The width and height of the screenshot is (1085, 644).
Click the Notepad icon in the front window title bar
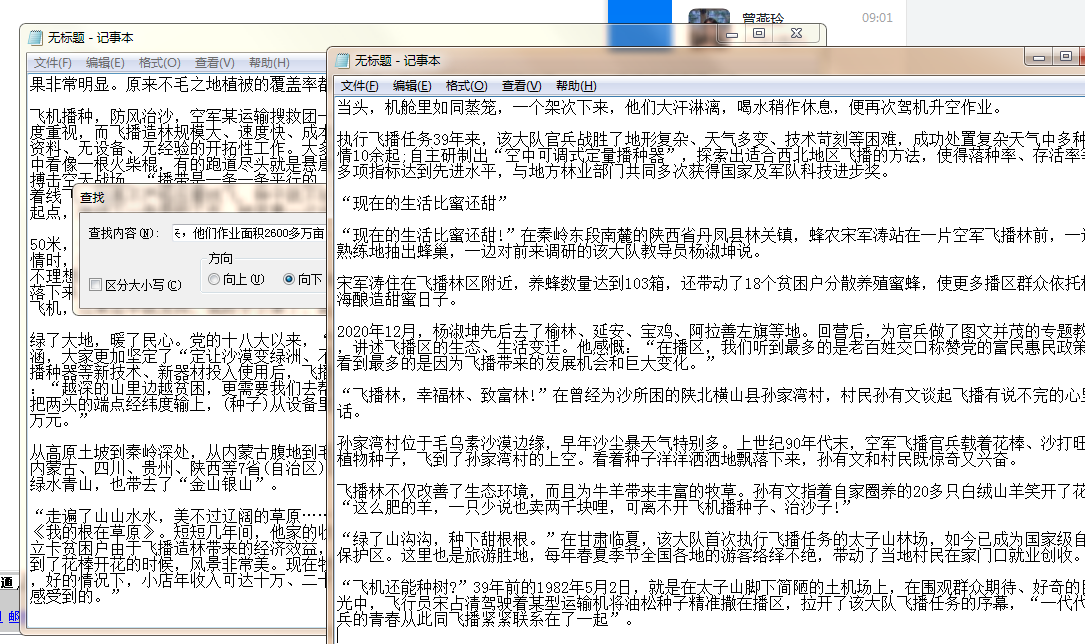343,60
